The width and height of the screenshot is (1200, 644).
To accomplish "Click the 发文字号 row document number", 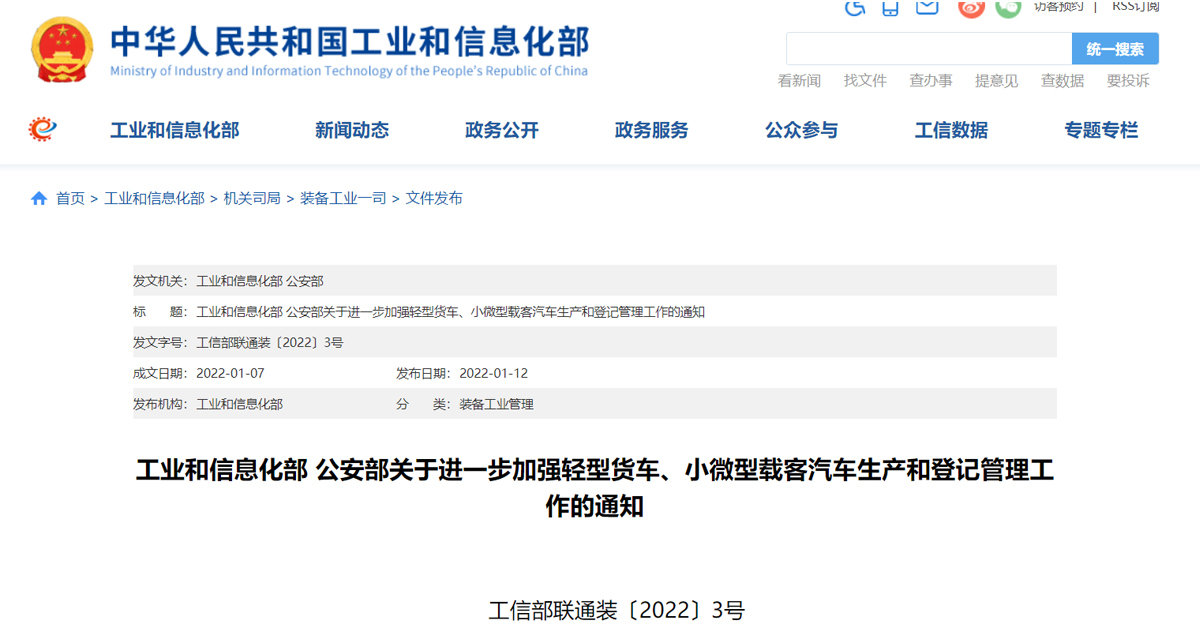I will coord(270,342).
